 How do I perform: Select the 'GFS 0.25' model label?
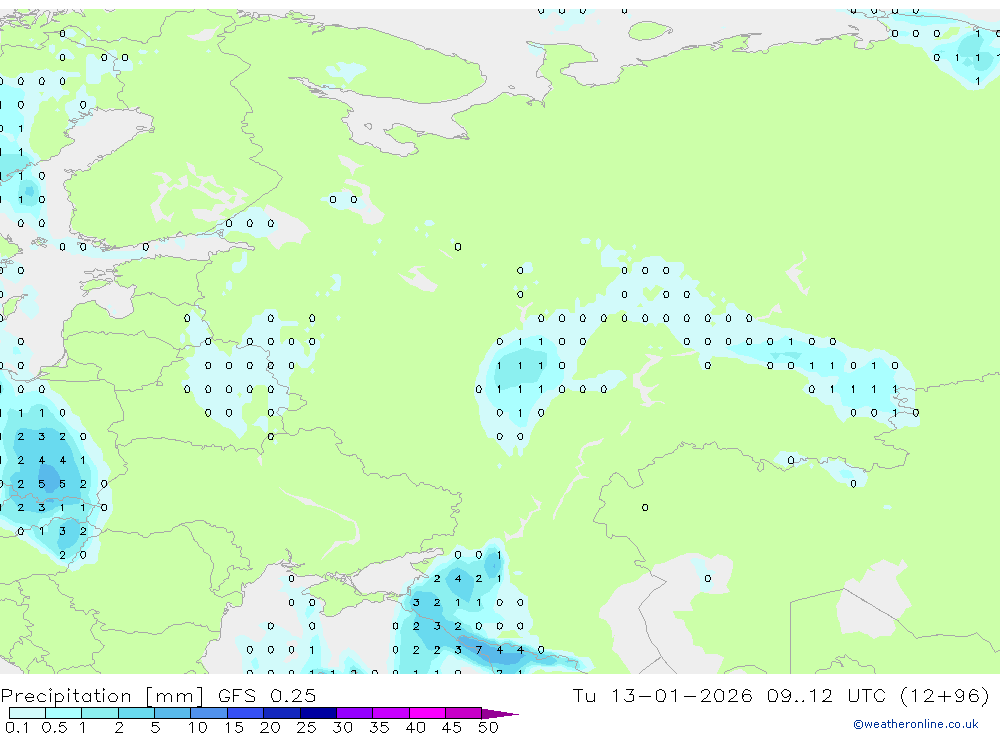click(267, 695)
